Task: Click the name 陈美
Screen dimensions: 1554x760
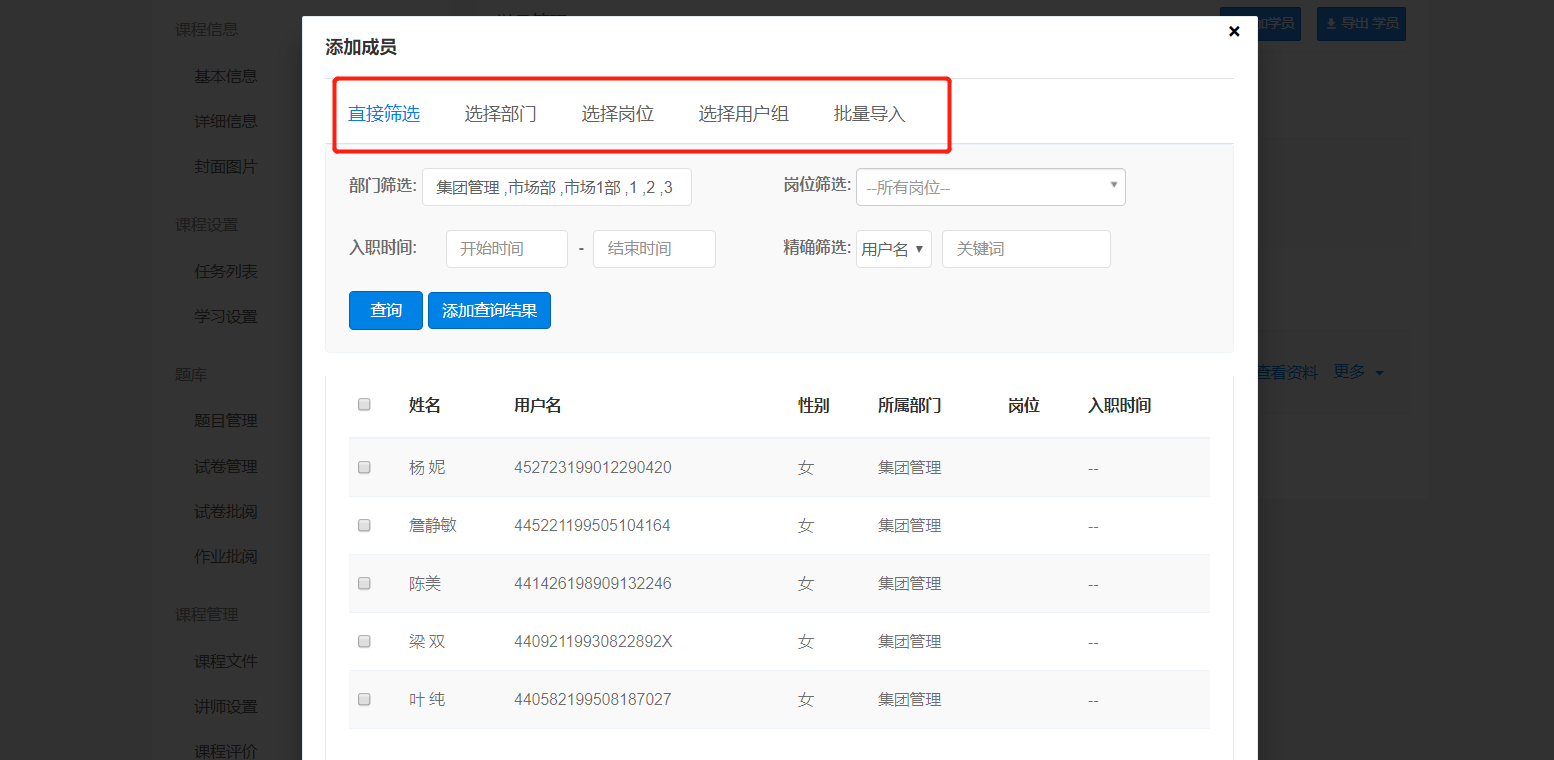Action: coord(425,583)
